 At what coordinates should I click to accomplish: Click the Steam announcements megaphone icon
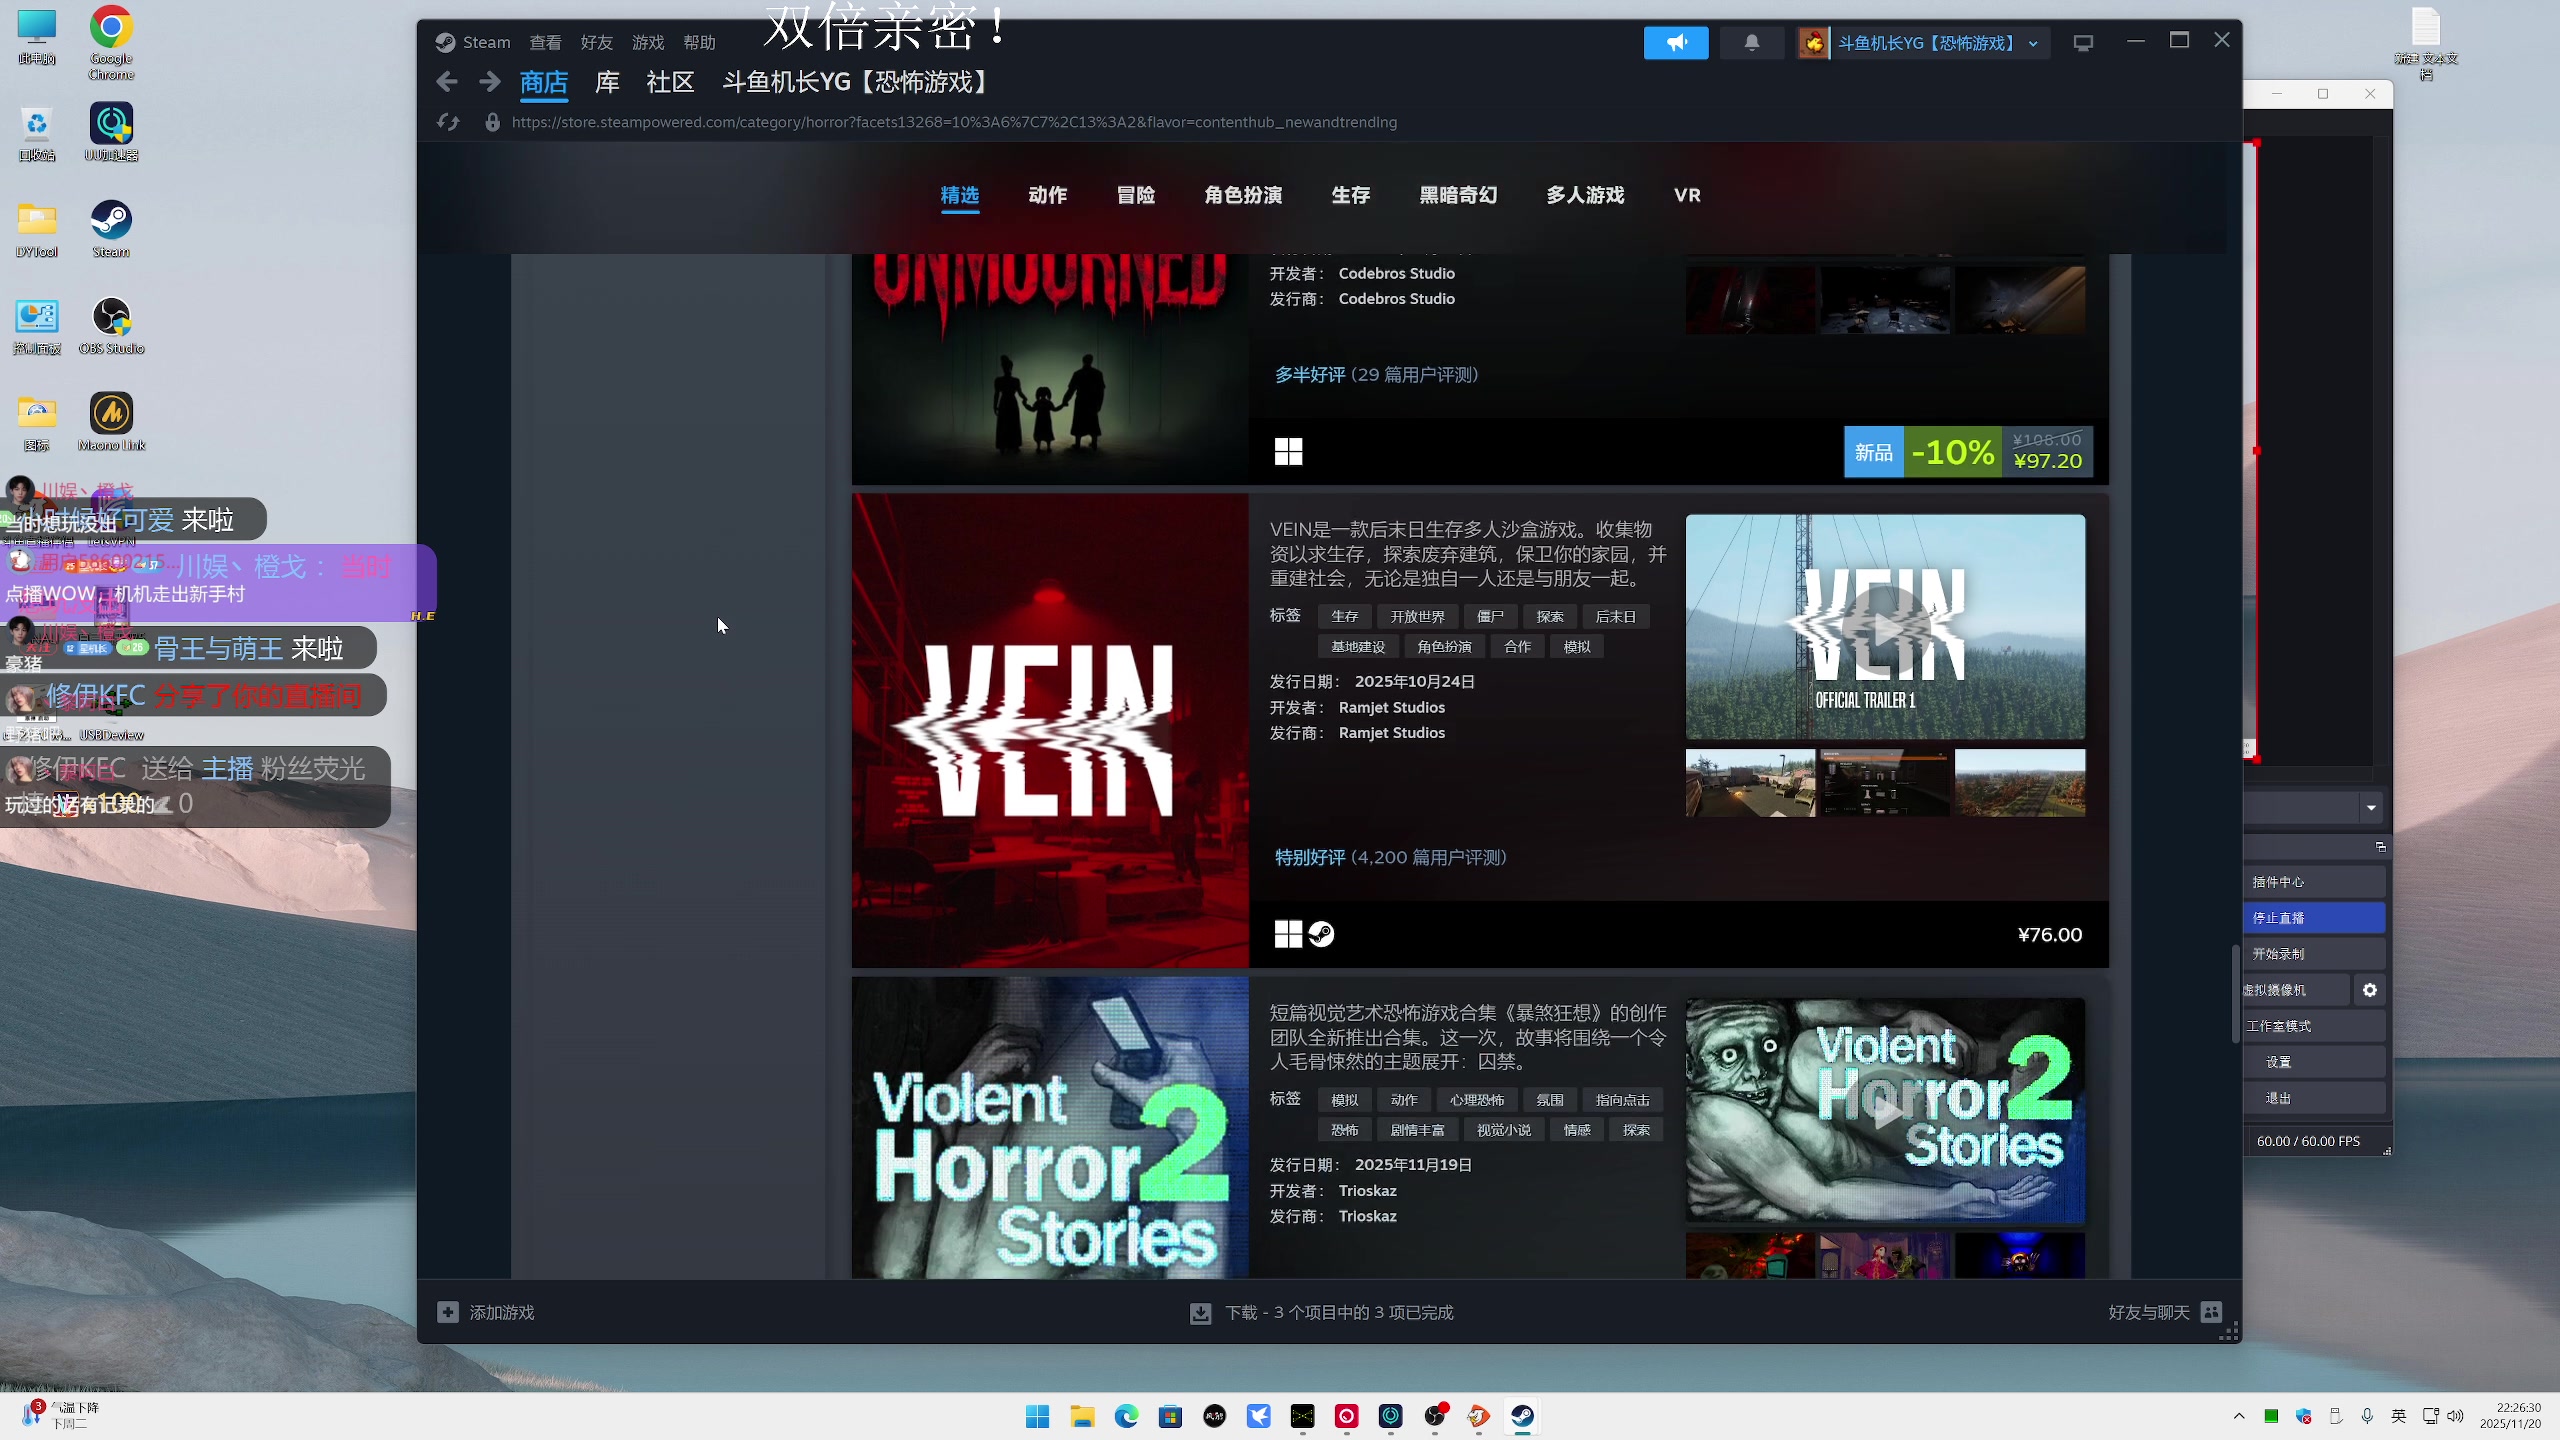point(1676,43)
